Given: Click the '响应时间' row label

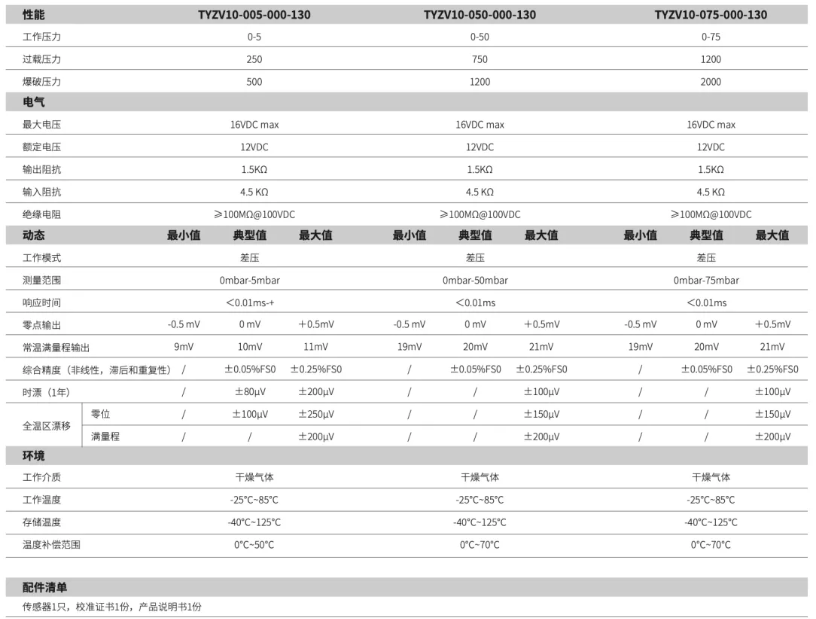Looking at the screenshot, I should pos(42,302).
